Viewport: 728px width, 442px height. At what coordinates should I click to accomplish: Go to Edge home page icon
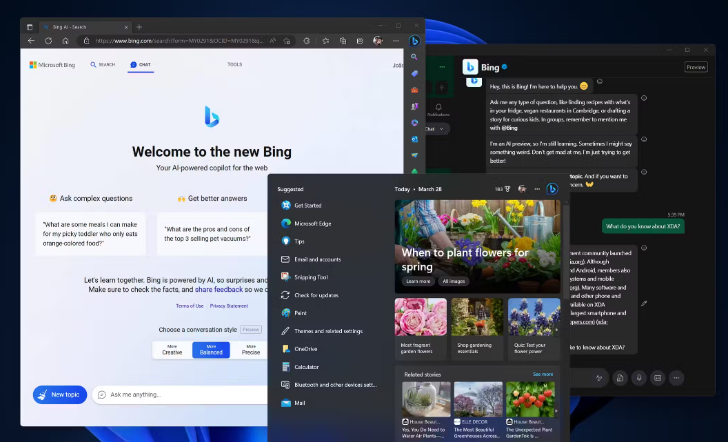(x=65, y=41)
